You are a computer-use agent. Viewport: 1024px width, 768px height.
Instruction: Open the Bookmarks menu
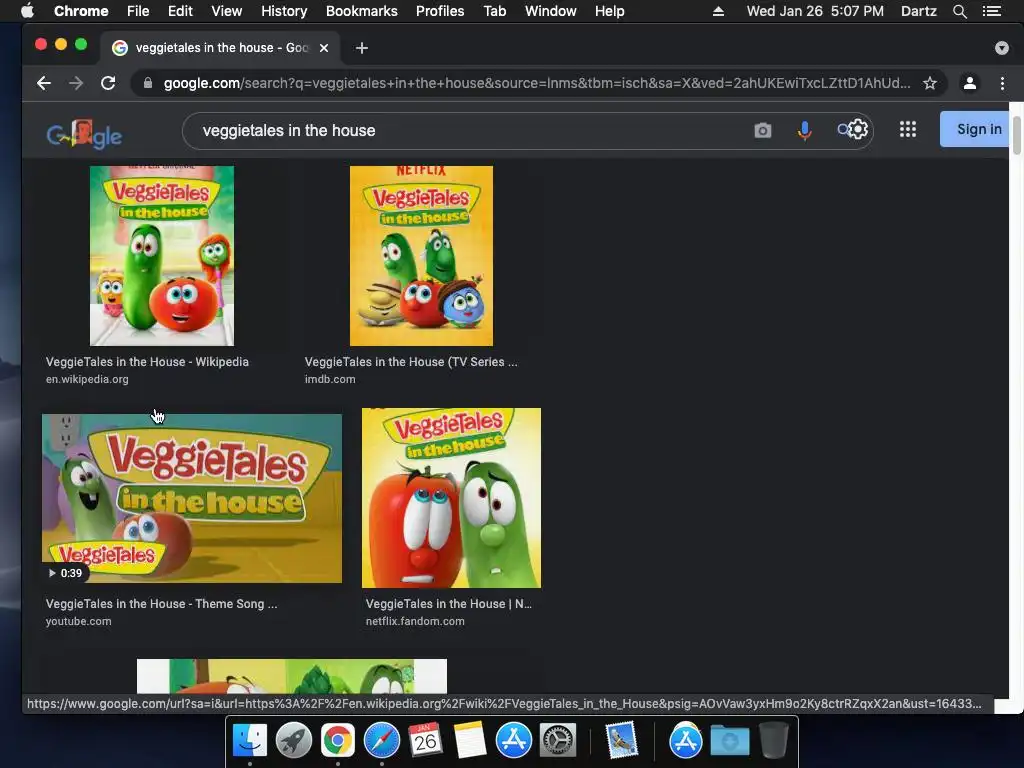[x=362, y=11]
